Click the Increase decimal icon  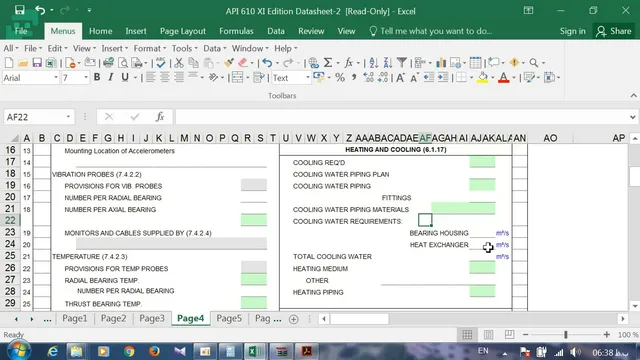368,78
